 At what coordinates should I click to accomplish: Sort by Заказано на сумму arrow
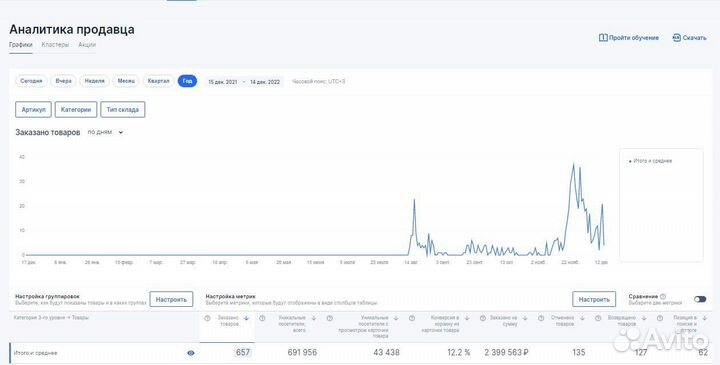click(525, 318)
